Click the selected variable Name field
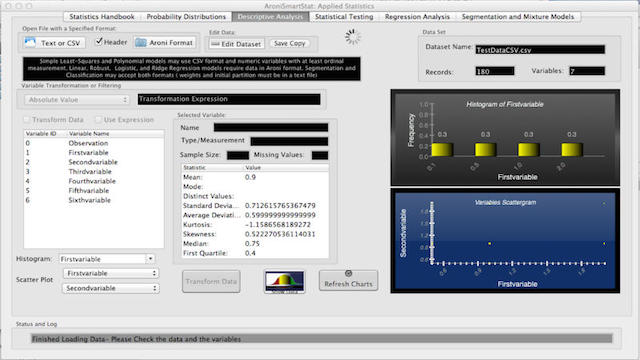The height and width of the screenshot is (360, 640). [271, 127]
